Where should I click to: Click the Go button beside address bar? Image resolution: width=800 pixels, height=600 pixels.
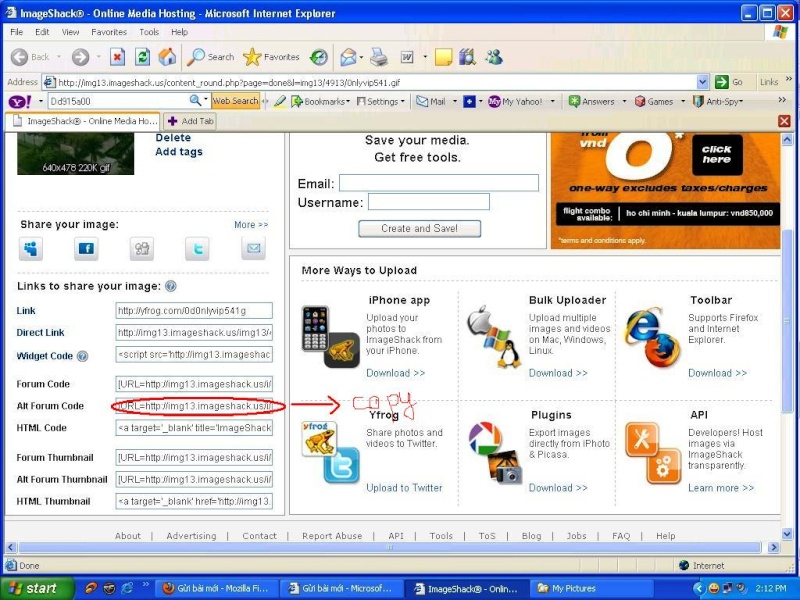tap(729, 82)
